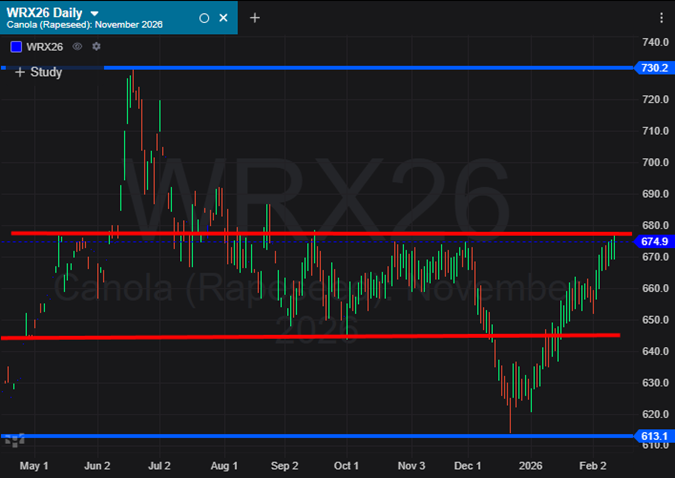Click the Dec 1 date axis label
The width and height of the screenshot is (675, 478).
[468, 466]
